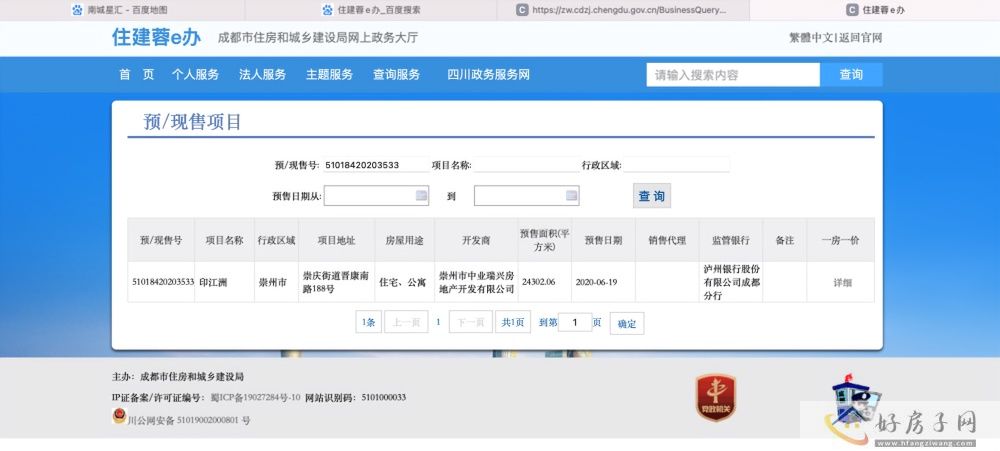Click the 查询 button in the form
Image resolution: width=1000 pixels, height=451 pixels.
[652, 196]
